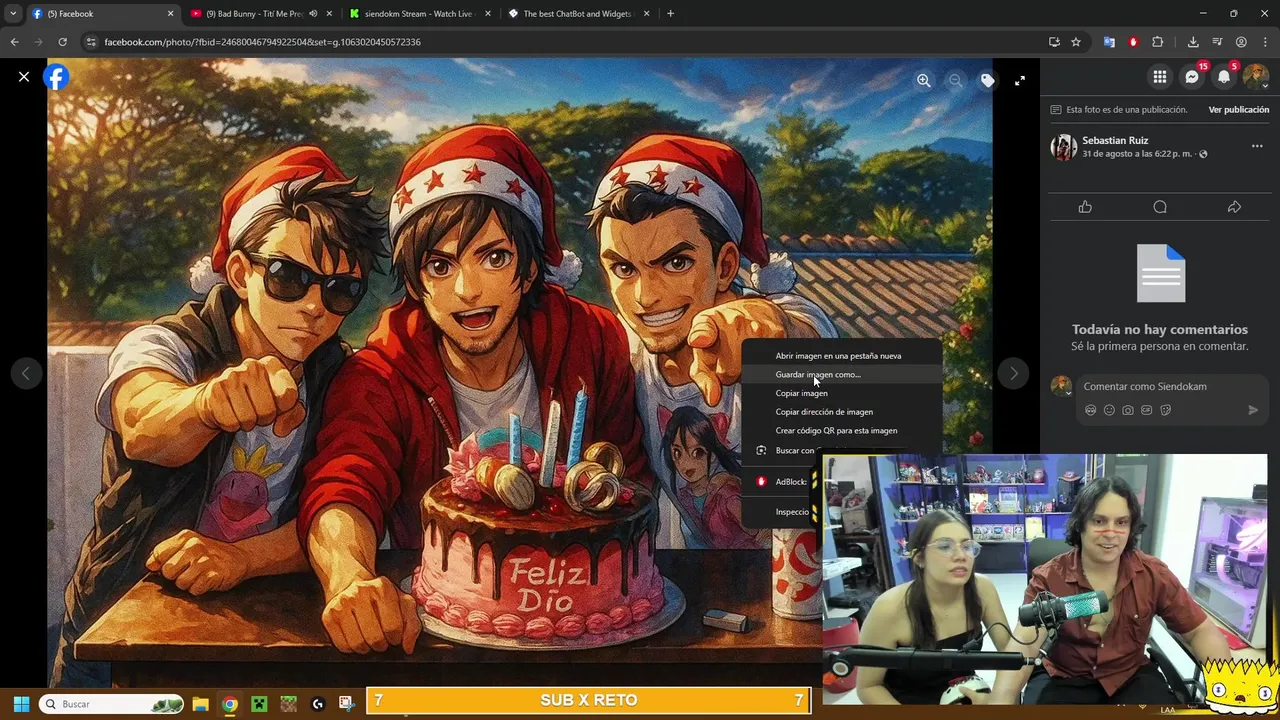Click the post date 31 de agosto
1280x720 pixels.
click(x=1137, y=154)
